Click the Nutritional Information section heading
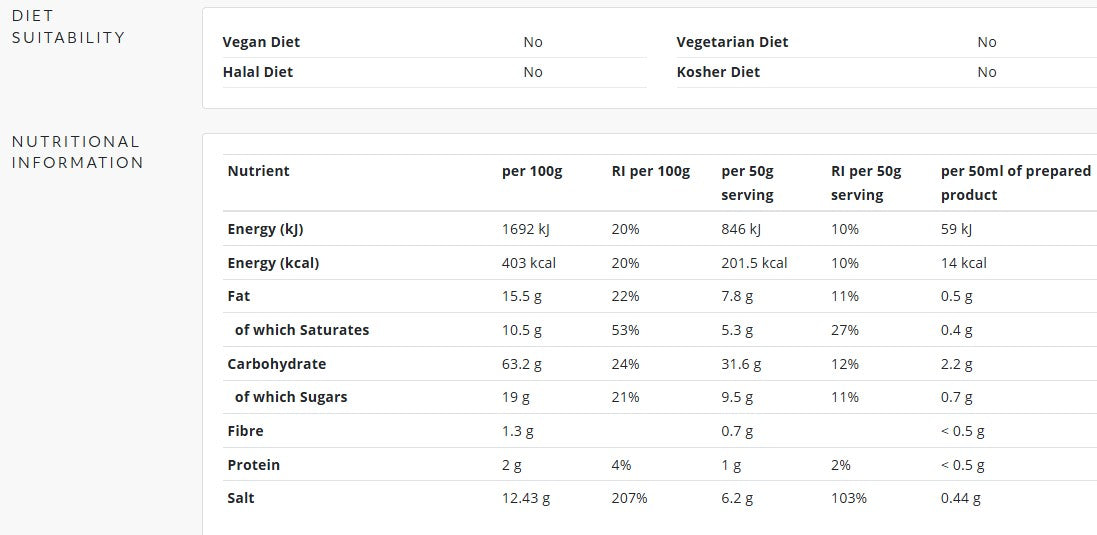Viewport: 1097px width, 535px height. pos(77,152)
